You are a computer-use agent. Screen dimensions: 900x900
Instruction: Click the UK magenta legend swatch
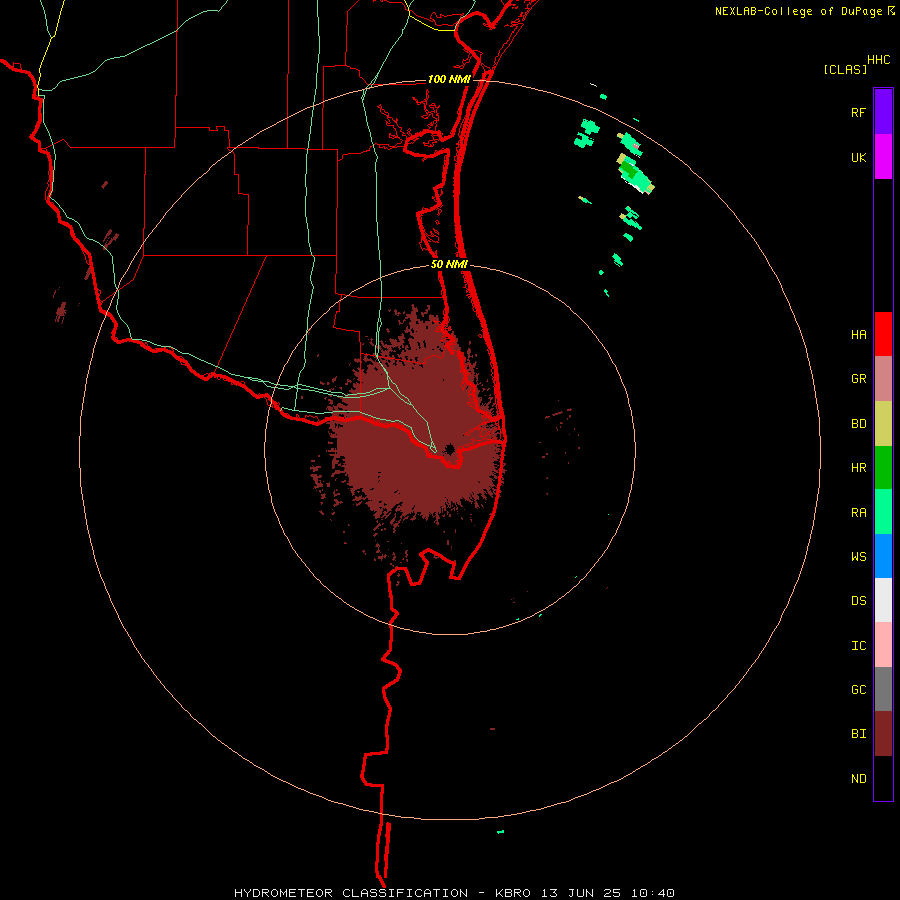point(883,157)
